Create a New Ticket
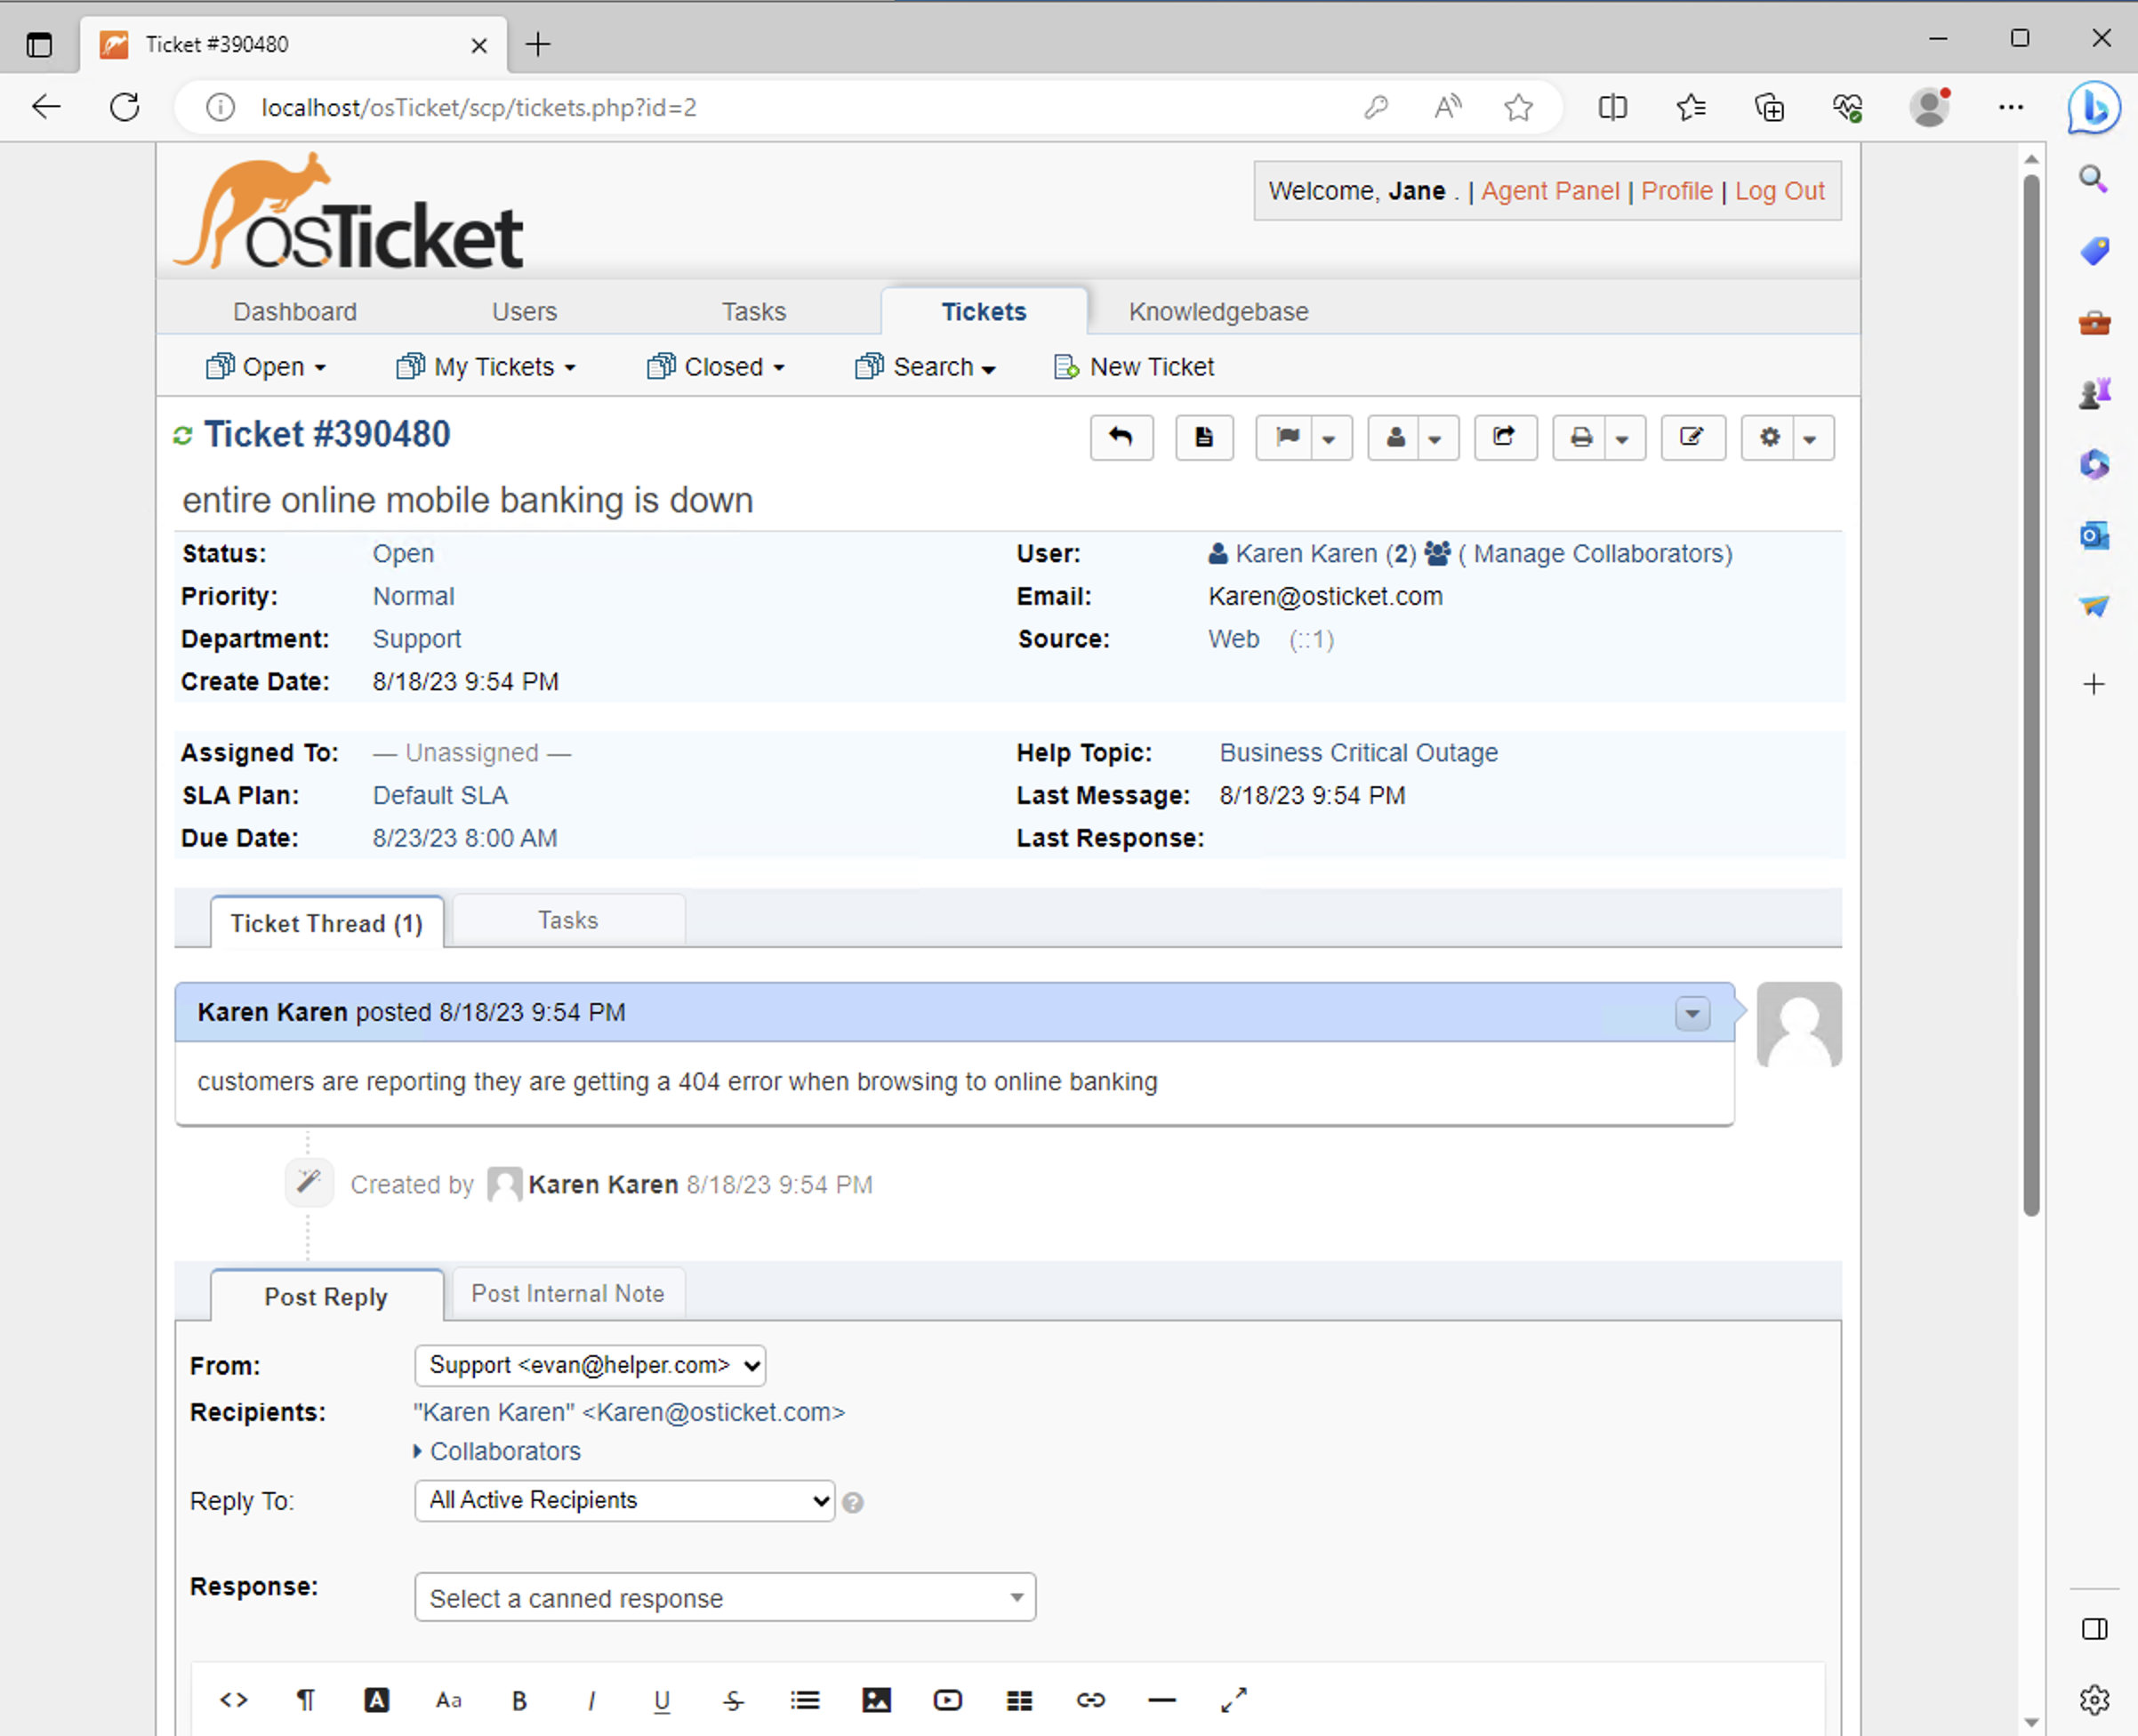Image resolution: width=2138 pixels, height=1736 pixels. pos(1150,366)
